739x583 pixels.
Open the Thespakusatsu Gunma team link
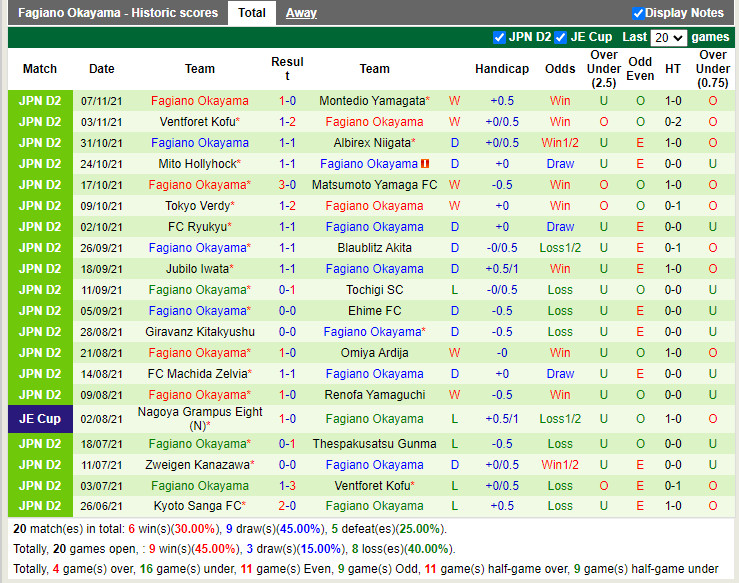374,444
